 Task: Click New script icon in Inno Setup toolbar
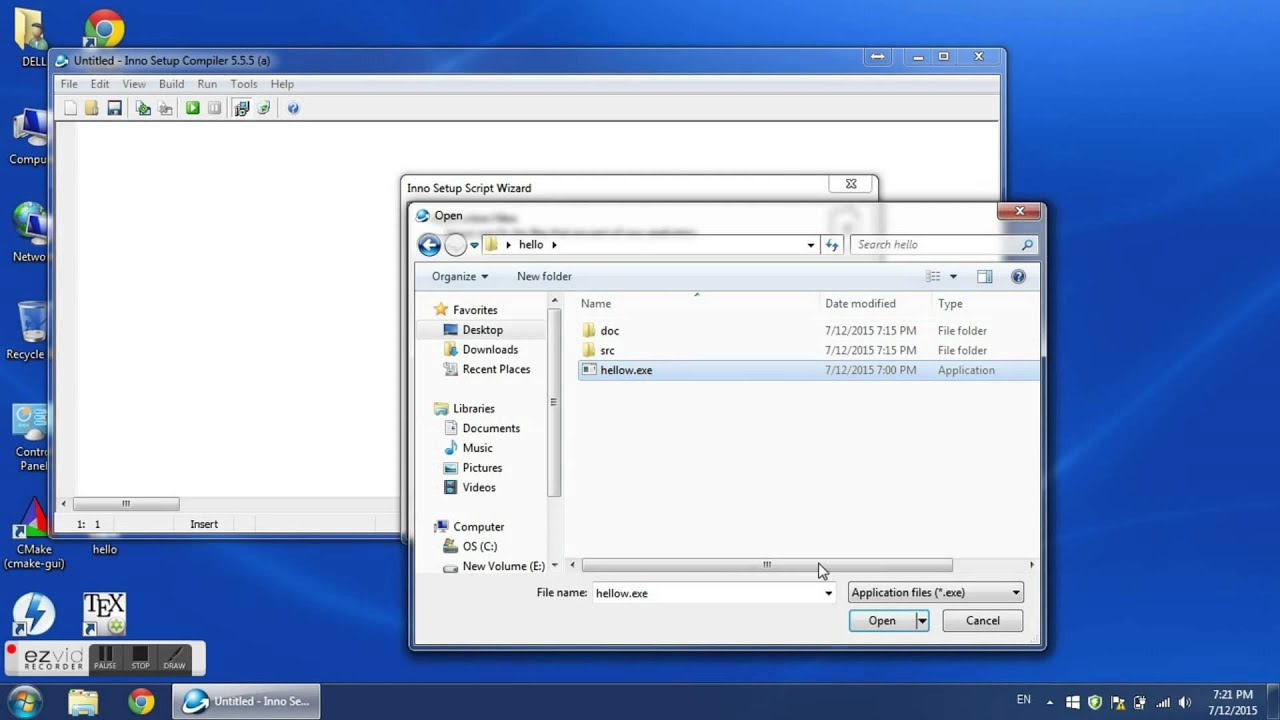click(70, 108)
